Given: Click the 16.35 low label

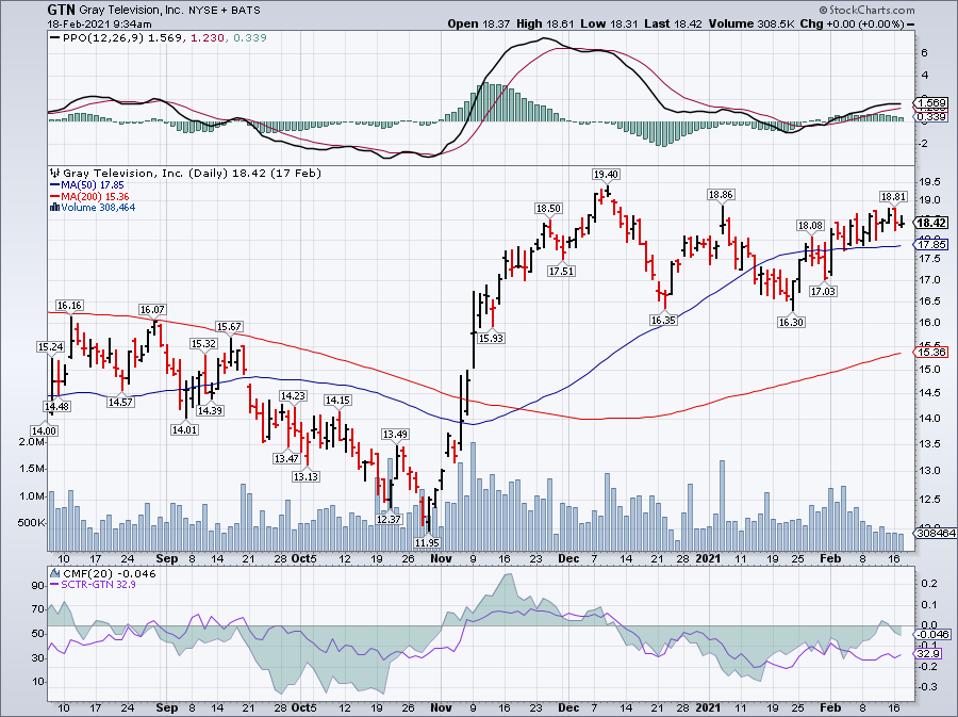Looking at the screenshot, I should (x=664, y=319).
